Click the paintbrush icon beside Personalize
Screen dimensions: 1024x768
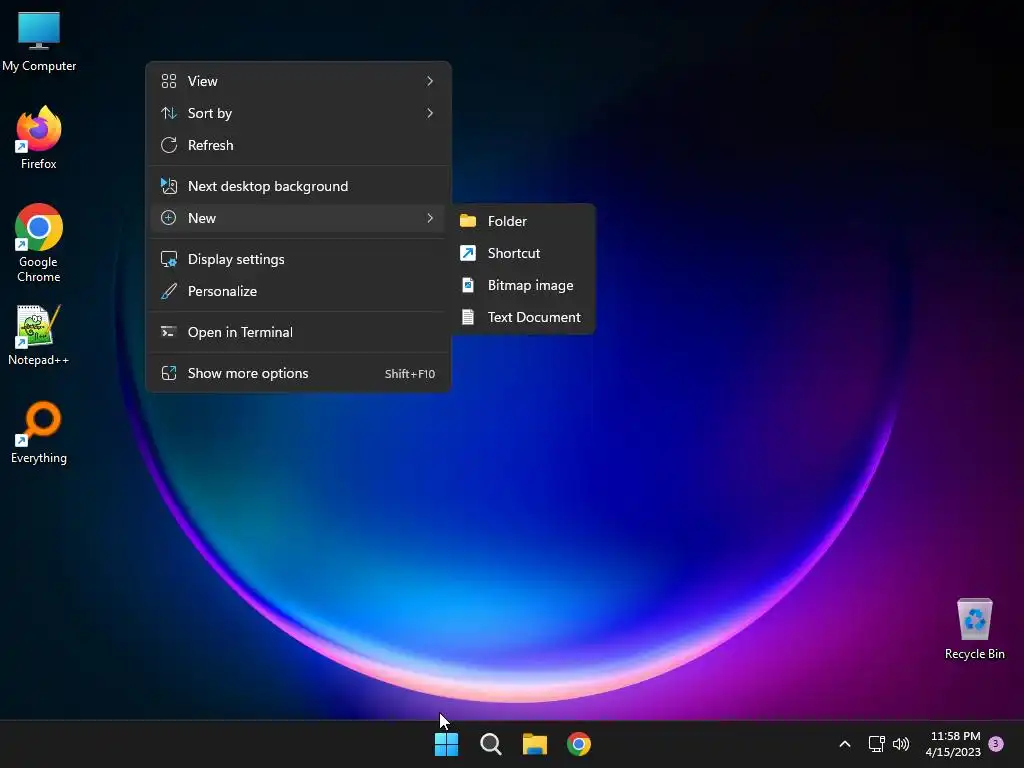pos(168,291)
